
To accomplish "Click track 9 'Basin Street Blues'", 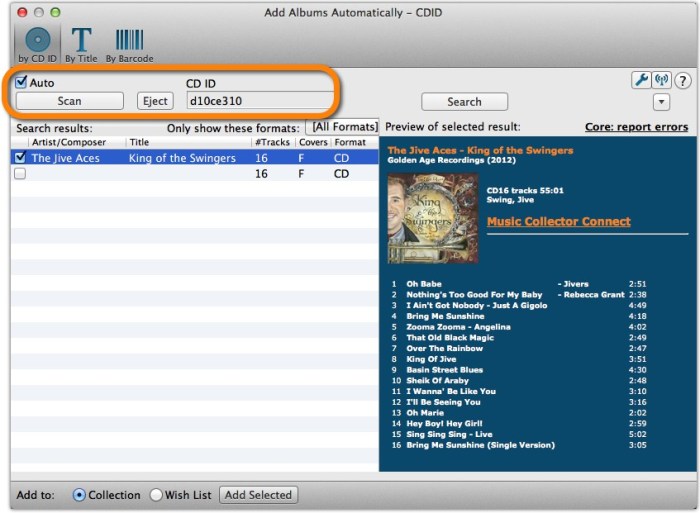I will point(445,370).
